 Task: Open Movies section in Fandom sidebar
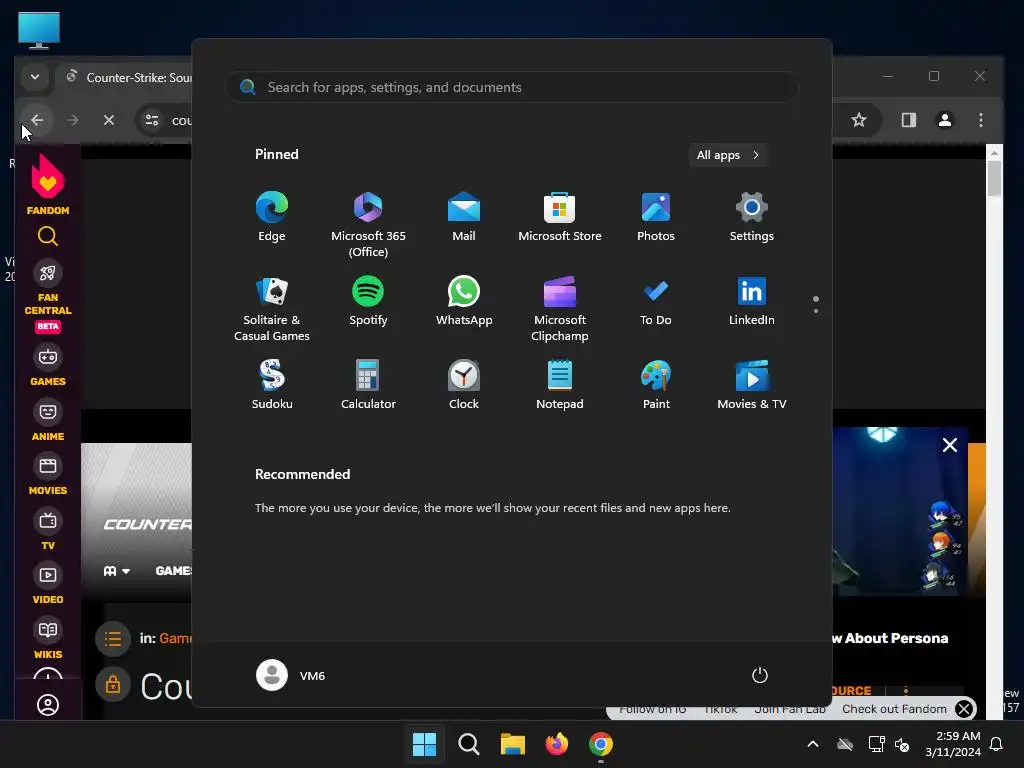[48, 475]
